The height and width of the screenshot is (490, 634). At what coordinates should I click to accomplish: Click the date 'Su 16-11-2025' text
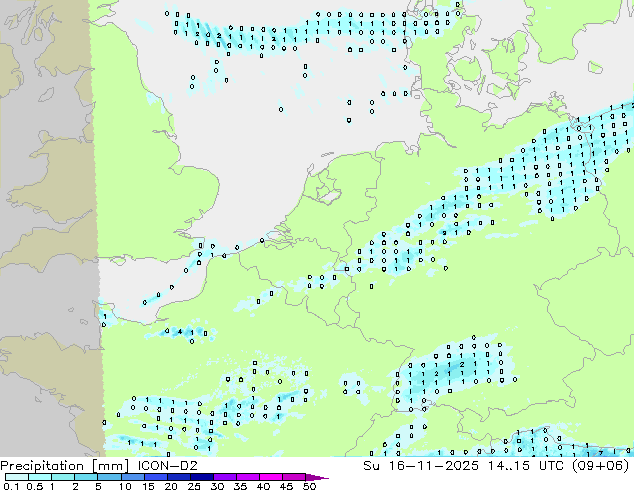[x=421, y=466]
